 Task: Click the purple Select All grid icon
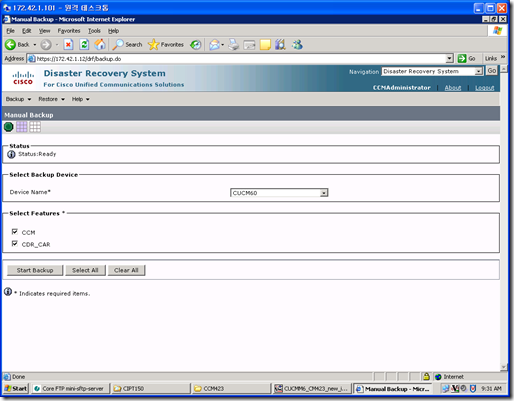[x=22, y=127]
